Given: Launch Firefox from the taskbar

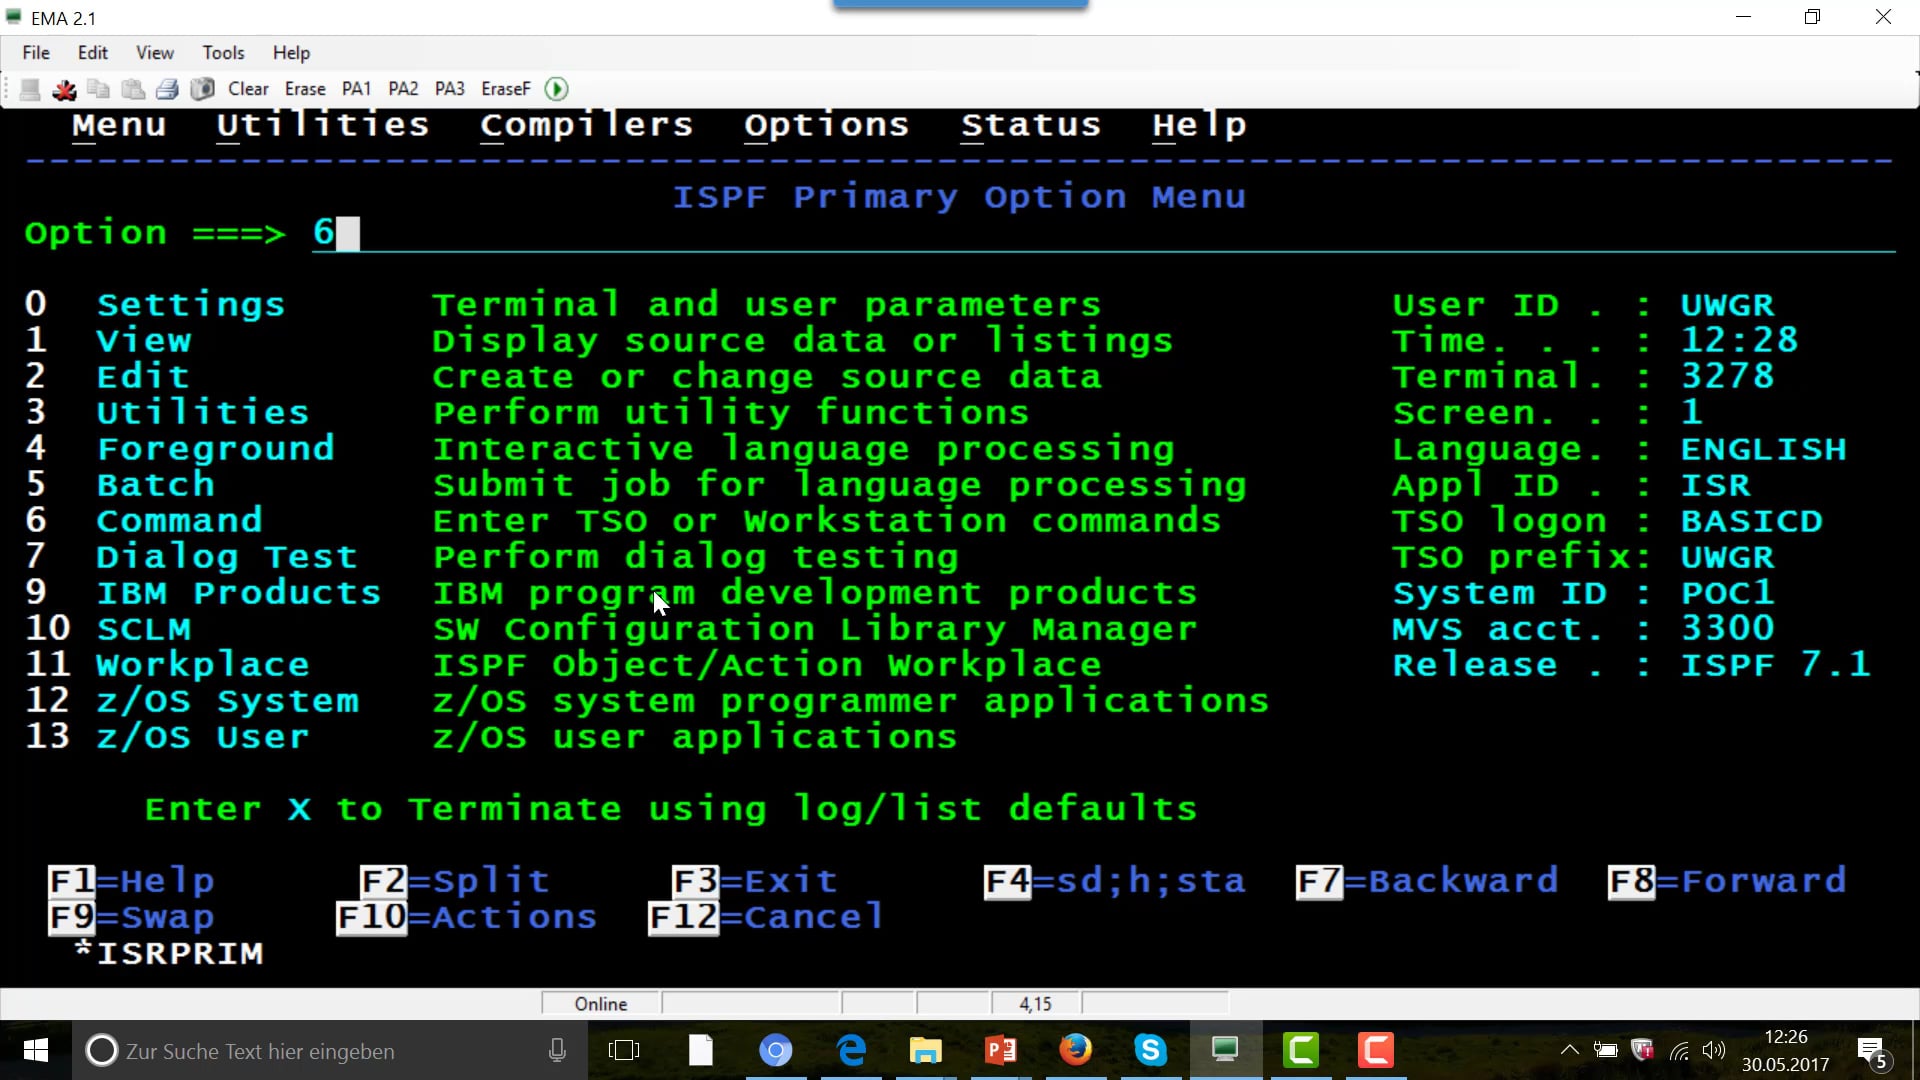Looking at the screenshot, I should point(1076,1051).
